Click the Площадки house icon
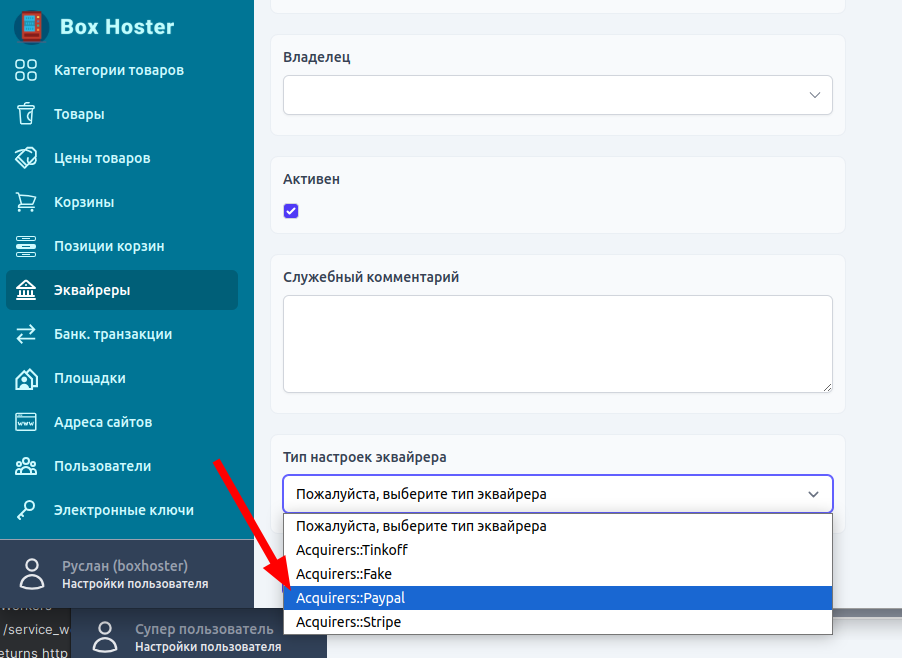Screen dimensions: 902x658 pos(26,378)
